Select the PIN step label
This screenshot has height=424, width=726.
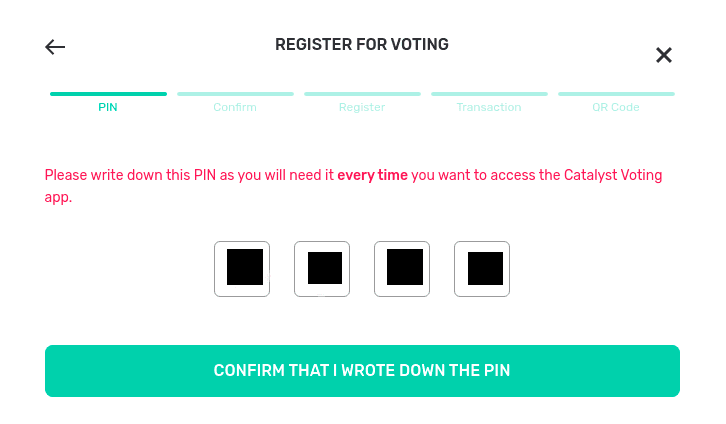[x=108, y=107]
